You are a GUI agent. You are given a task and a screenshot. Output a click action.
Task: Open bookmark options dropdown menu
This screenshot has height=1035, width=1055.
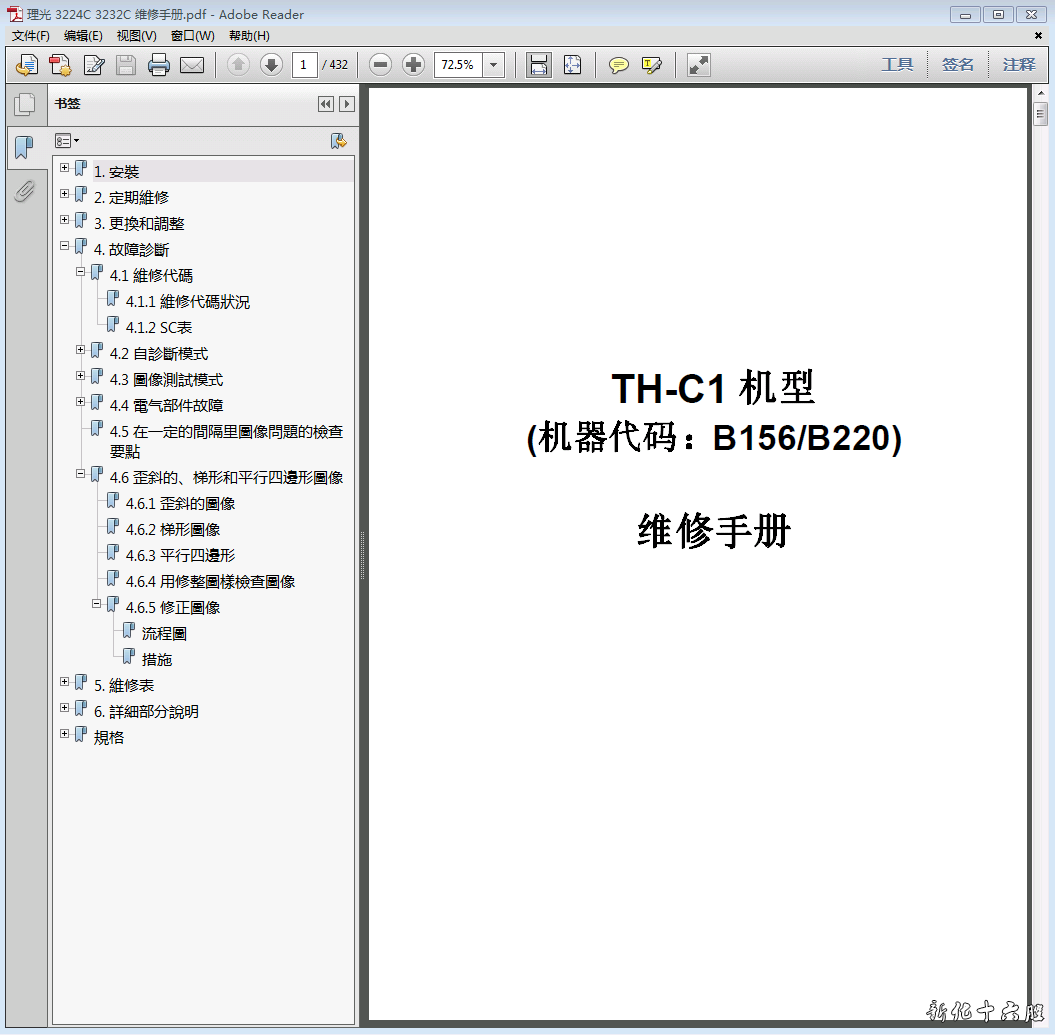[67, 141]
